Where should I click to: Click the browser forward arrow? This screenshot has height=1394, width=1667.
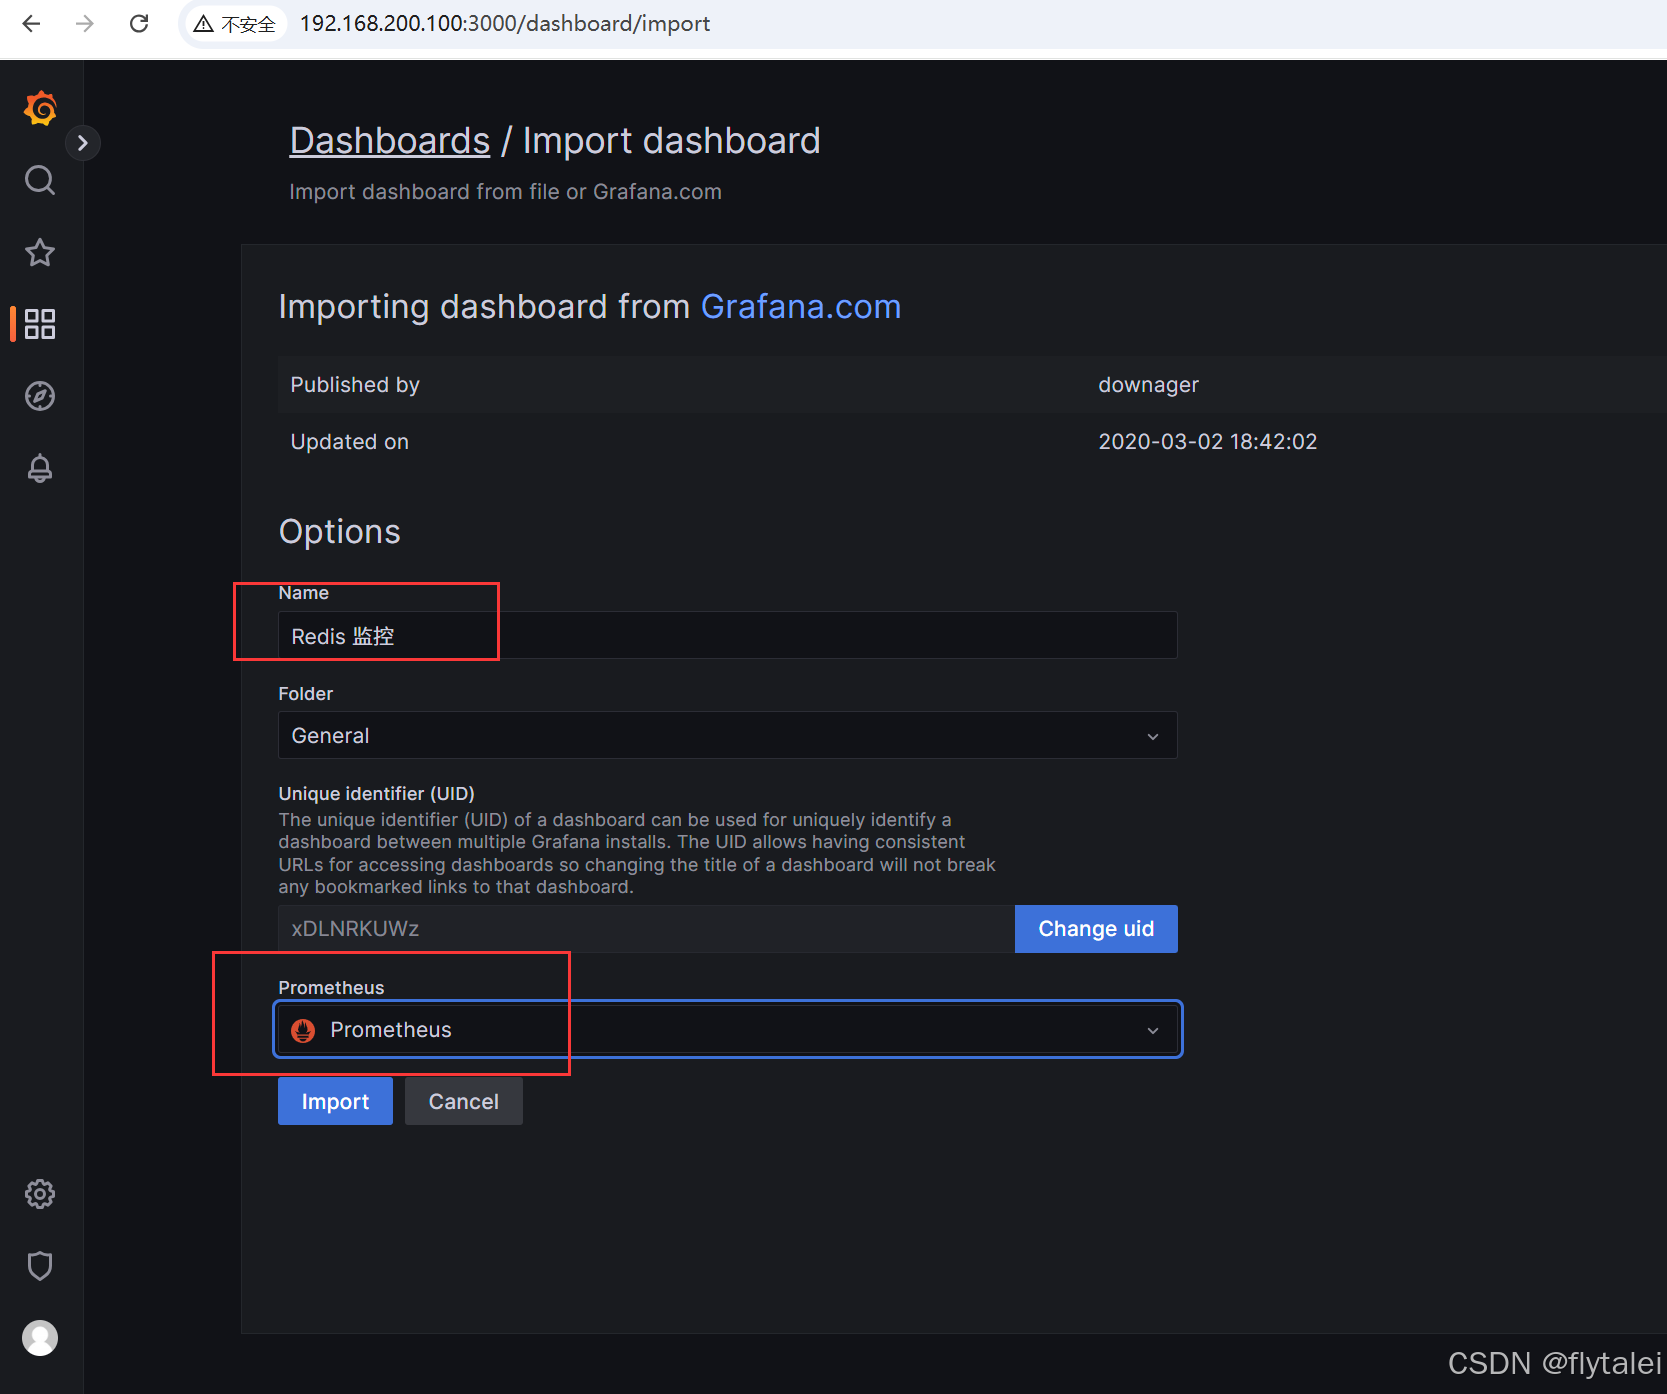pos(85,23)
